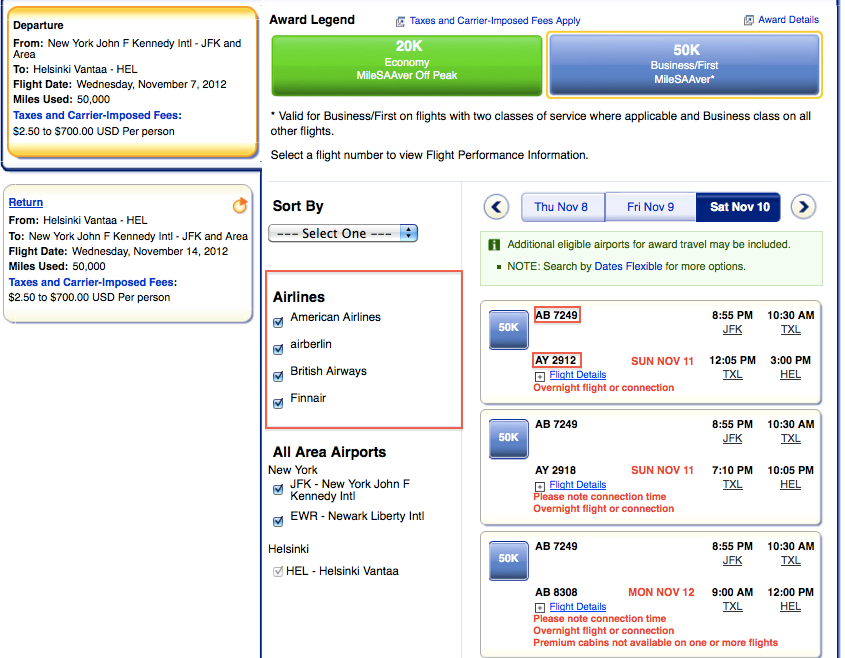Select the 50K badge for the AY 2912 itinerary
This screenshot has width=845, height=658.
pos(508,329)
